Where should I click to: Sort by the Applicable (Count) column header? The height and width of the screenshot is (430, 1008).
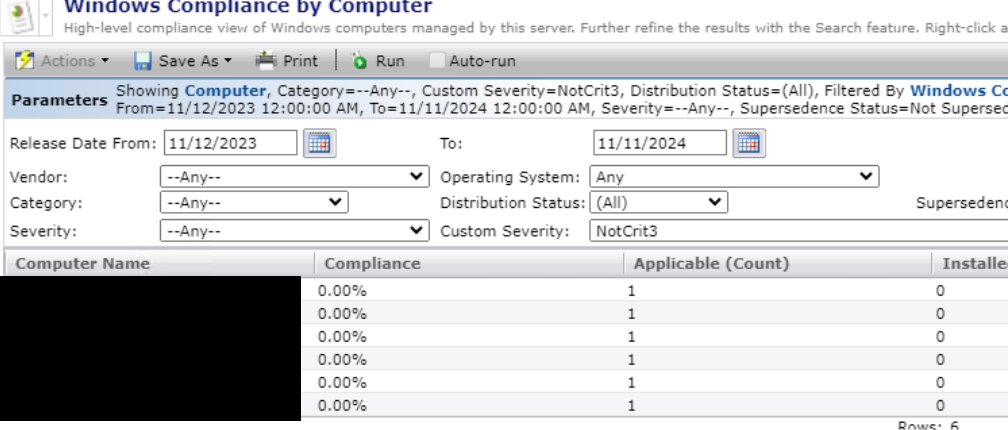click(x=711, y=264)
